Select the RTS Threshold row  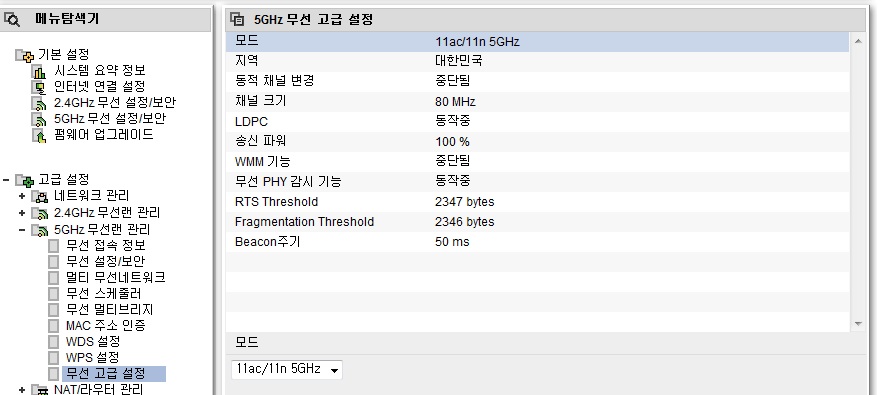tap(537, 202)
